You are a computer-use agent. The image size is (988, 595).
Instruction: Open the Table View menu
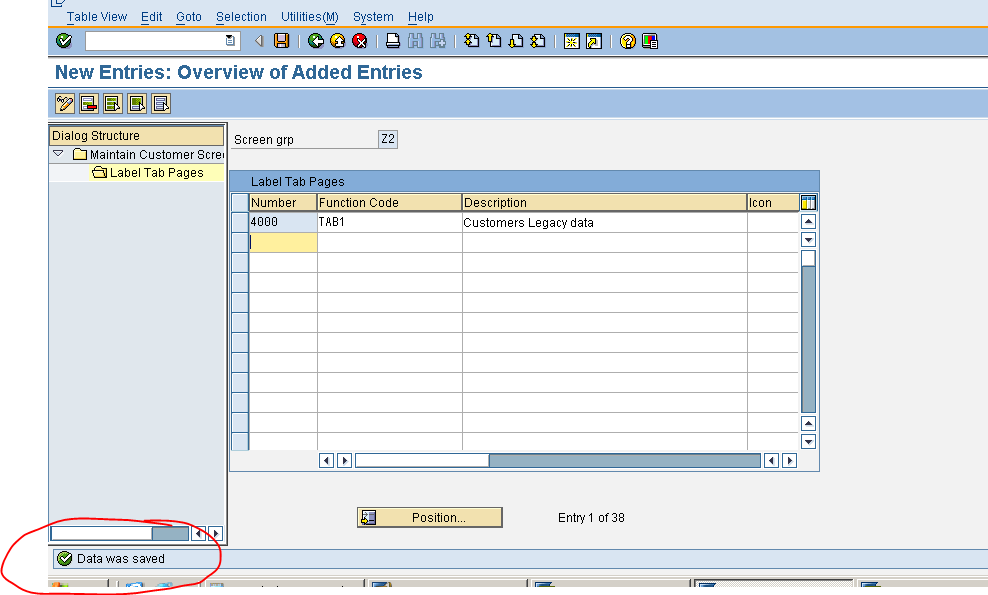pyautogui.click(x=96, y=16)
